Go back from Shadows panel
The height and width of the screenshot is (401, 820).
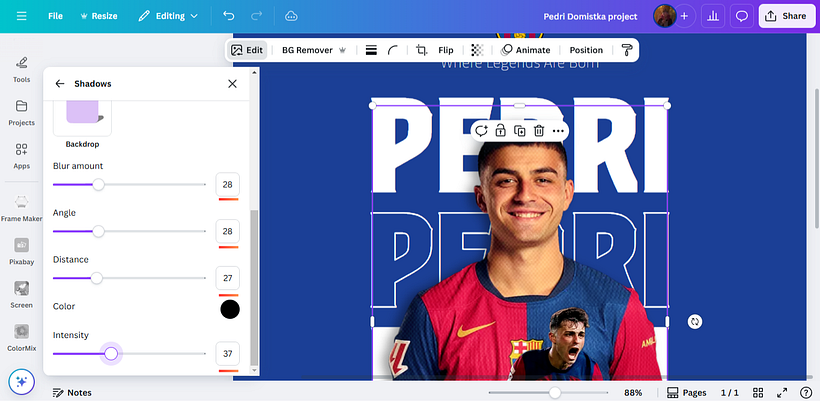60,84
